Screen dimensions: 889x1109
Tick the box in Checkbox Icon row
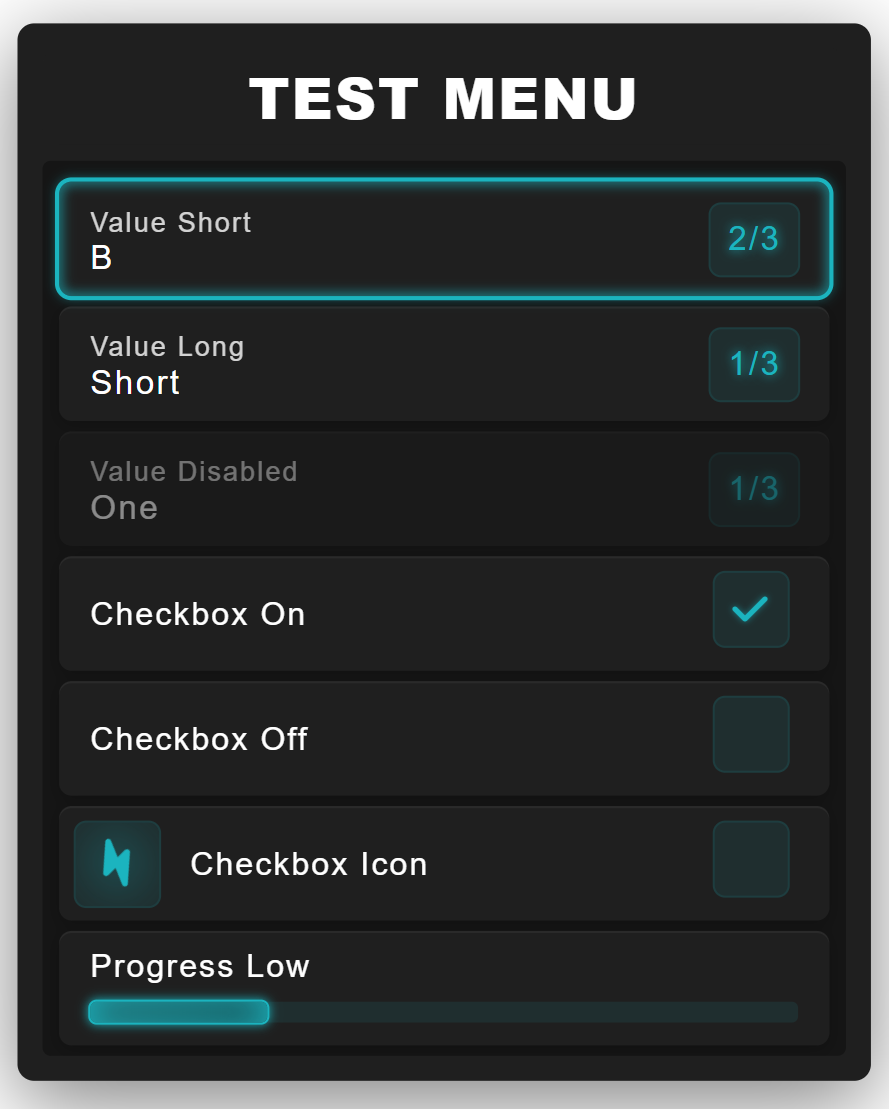pyautogui.click(x=751, y=860)
